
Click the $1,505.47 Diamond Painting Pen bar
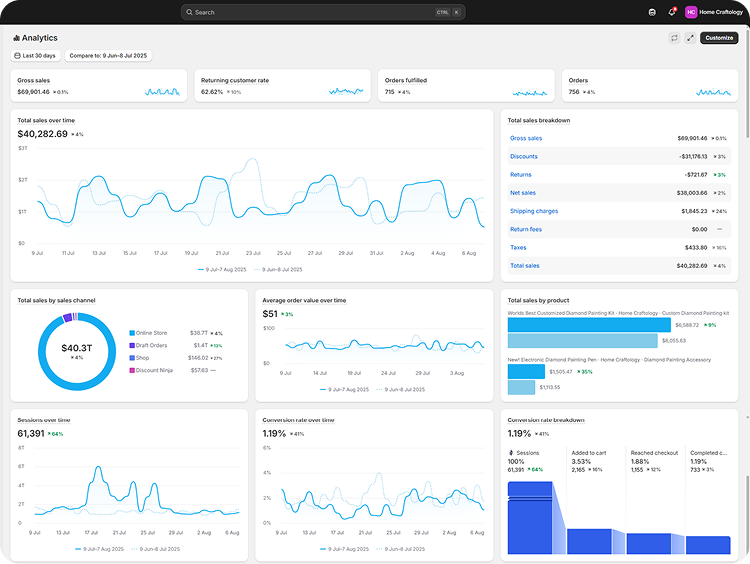[526, 372]
